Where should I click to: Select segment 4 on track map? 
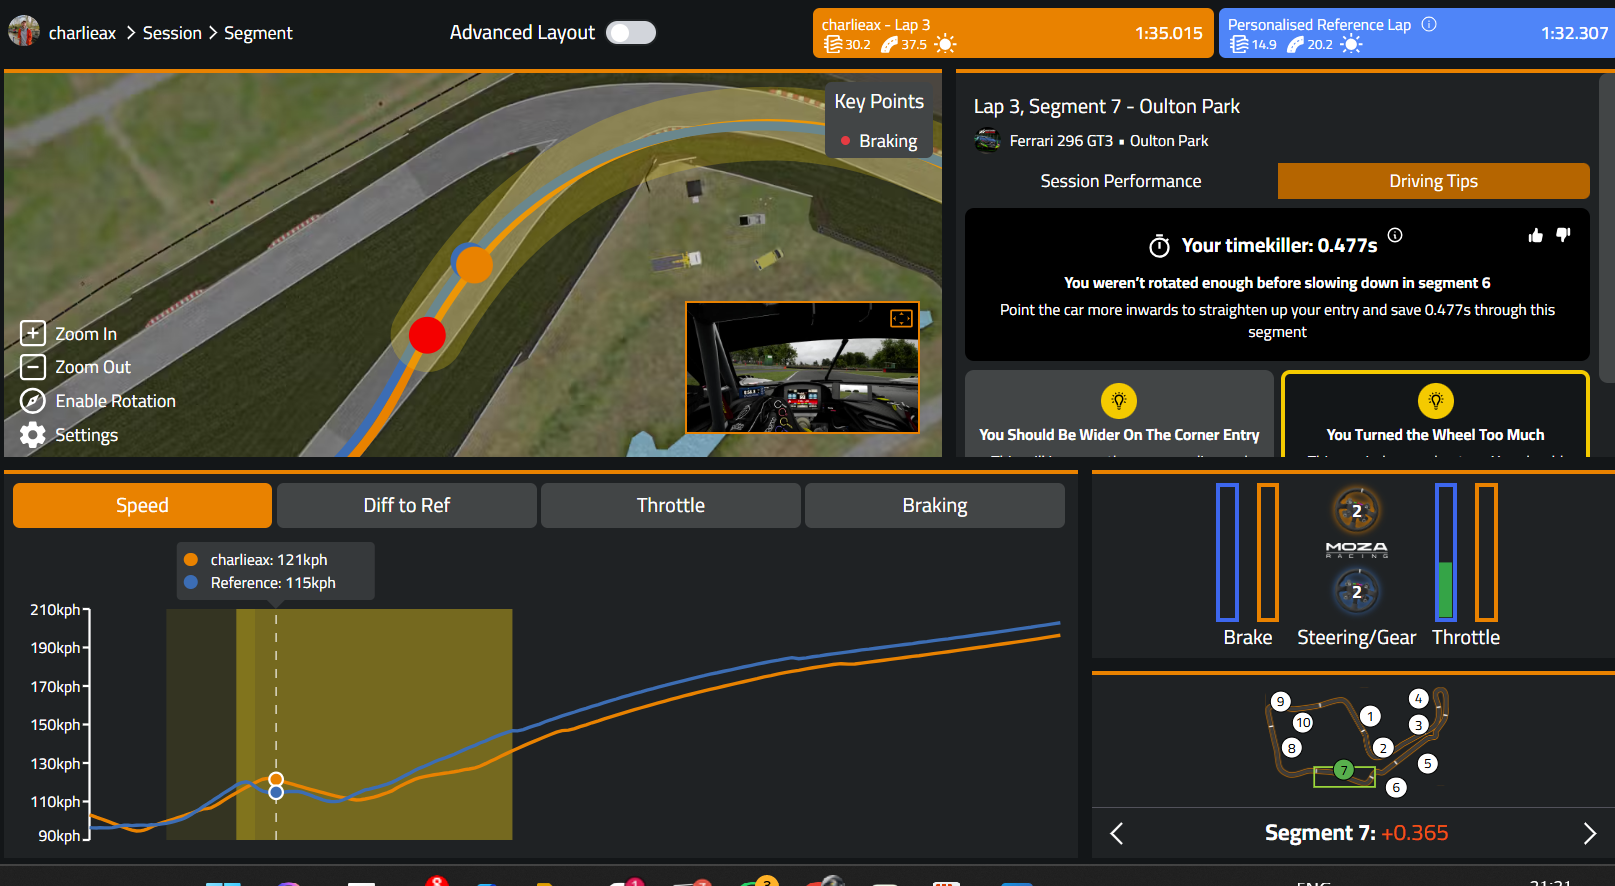tap(1418, 698)
